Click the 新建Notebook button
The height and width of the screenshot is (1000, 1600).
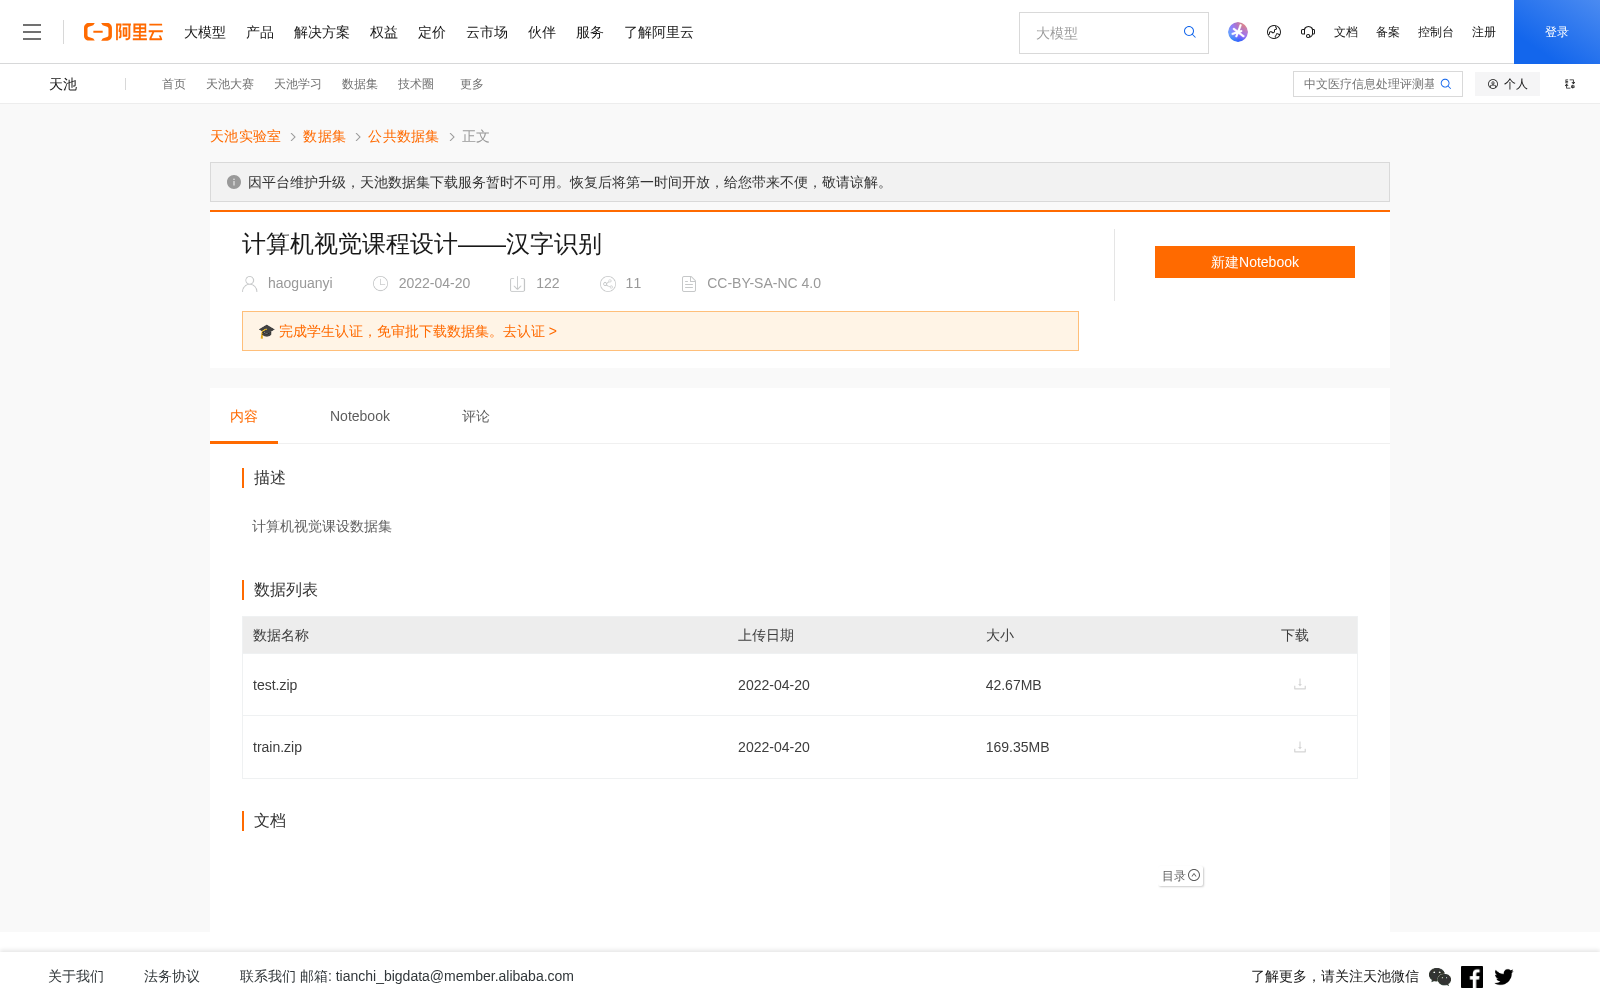(x=1255, y=262)
